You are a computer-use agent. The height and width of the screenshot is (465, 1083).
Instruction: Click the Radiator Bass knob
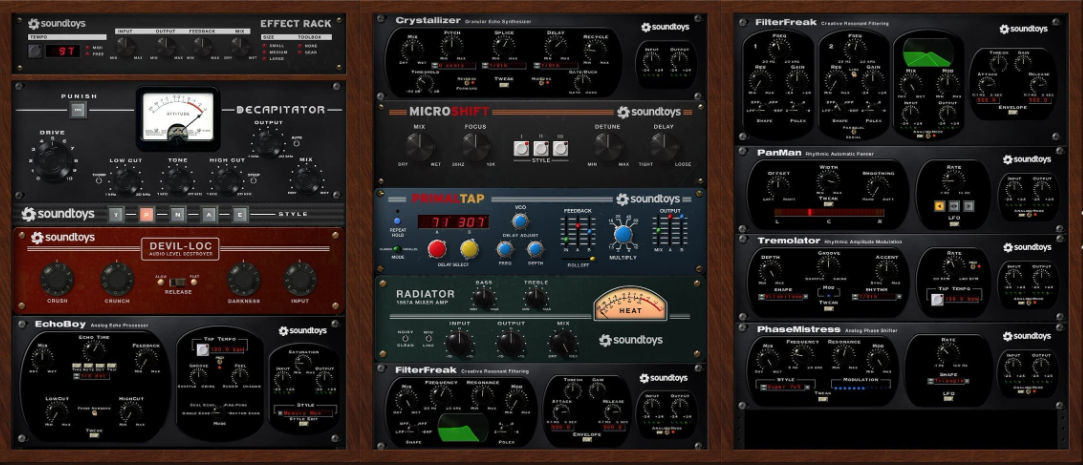(x=483, y=298)
